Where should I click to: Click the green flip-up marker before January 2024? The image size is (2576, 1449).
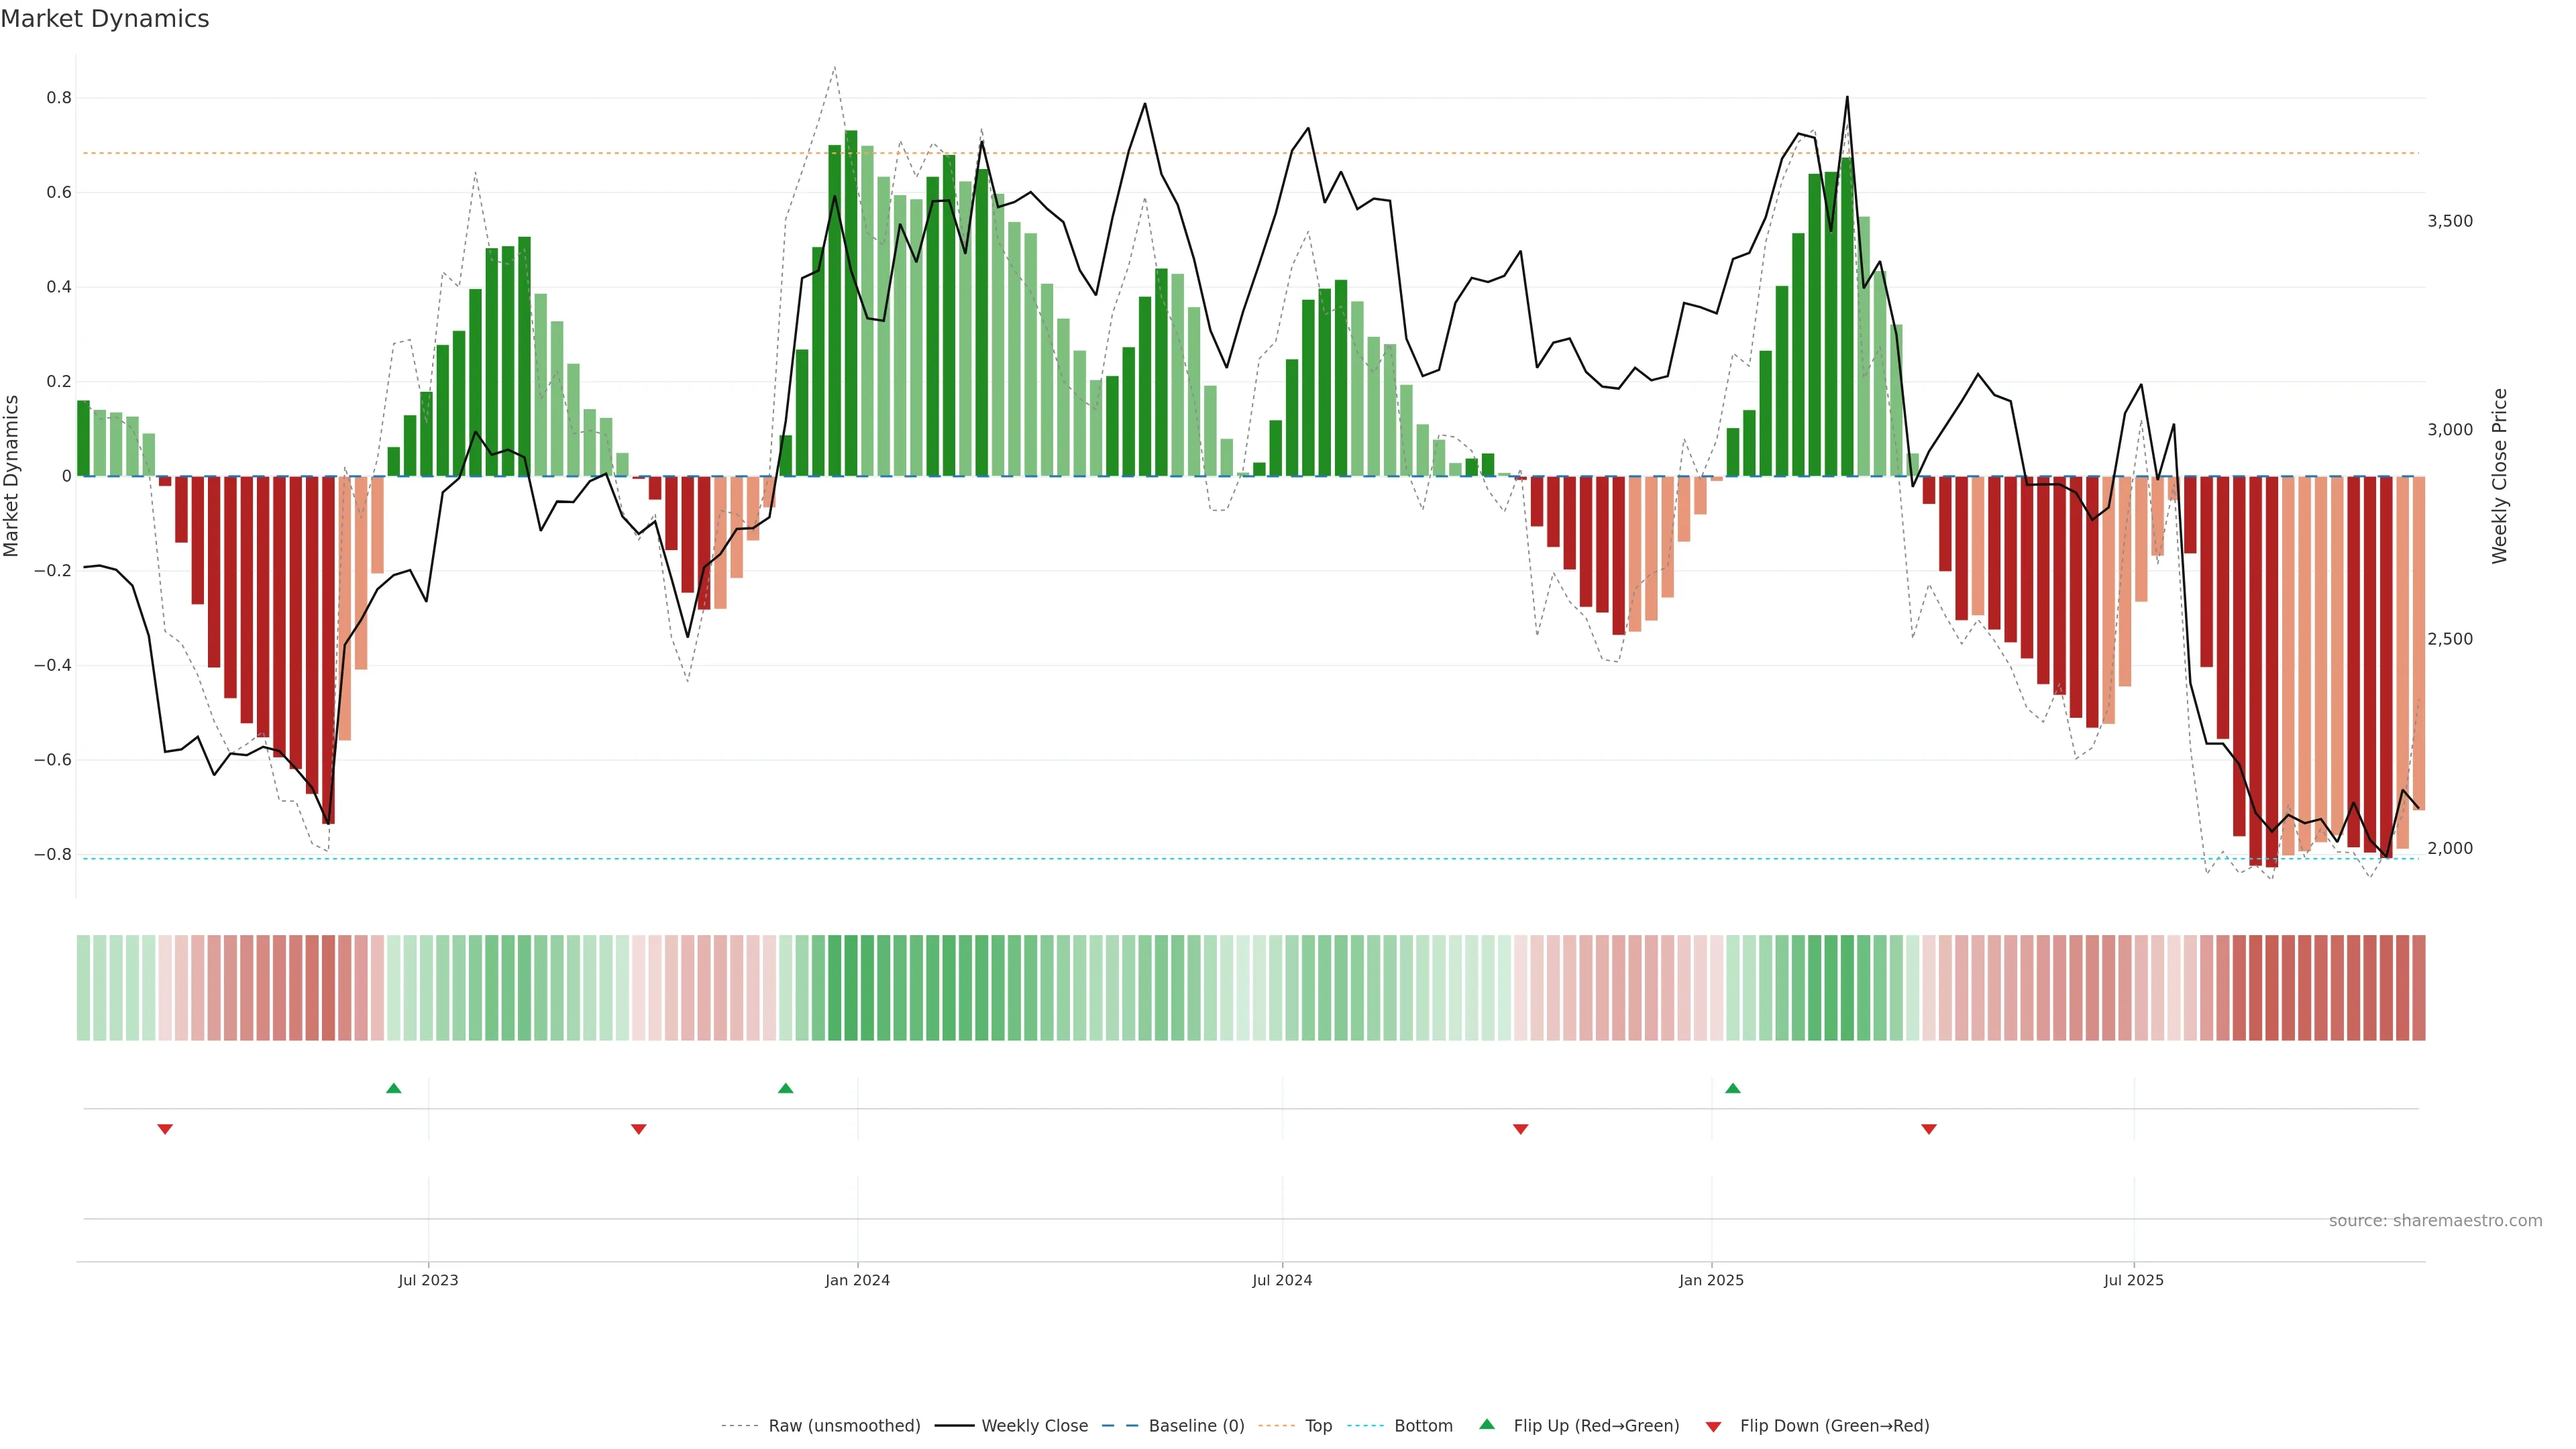(x=786, y=1088)
